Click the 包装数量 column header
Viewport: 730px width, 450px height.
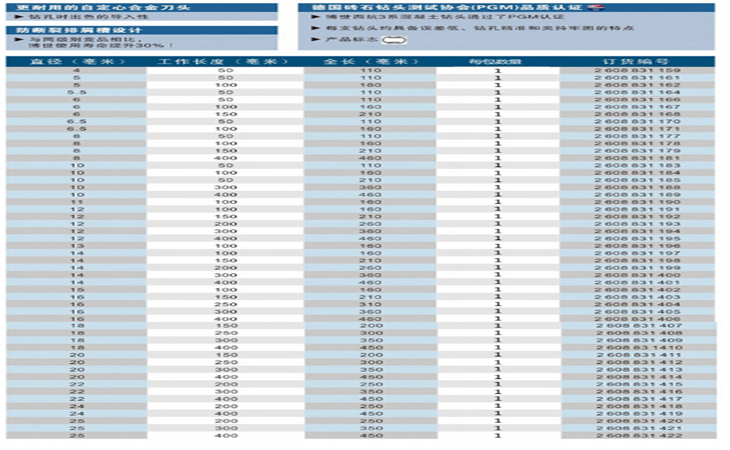pyautogui.click(x=496, y=61)
